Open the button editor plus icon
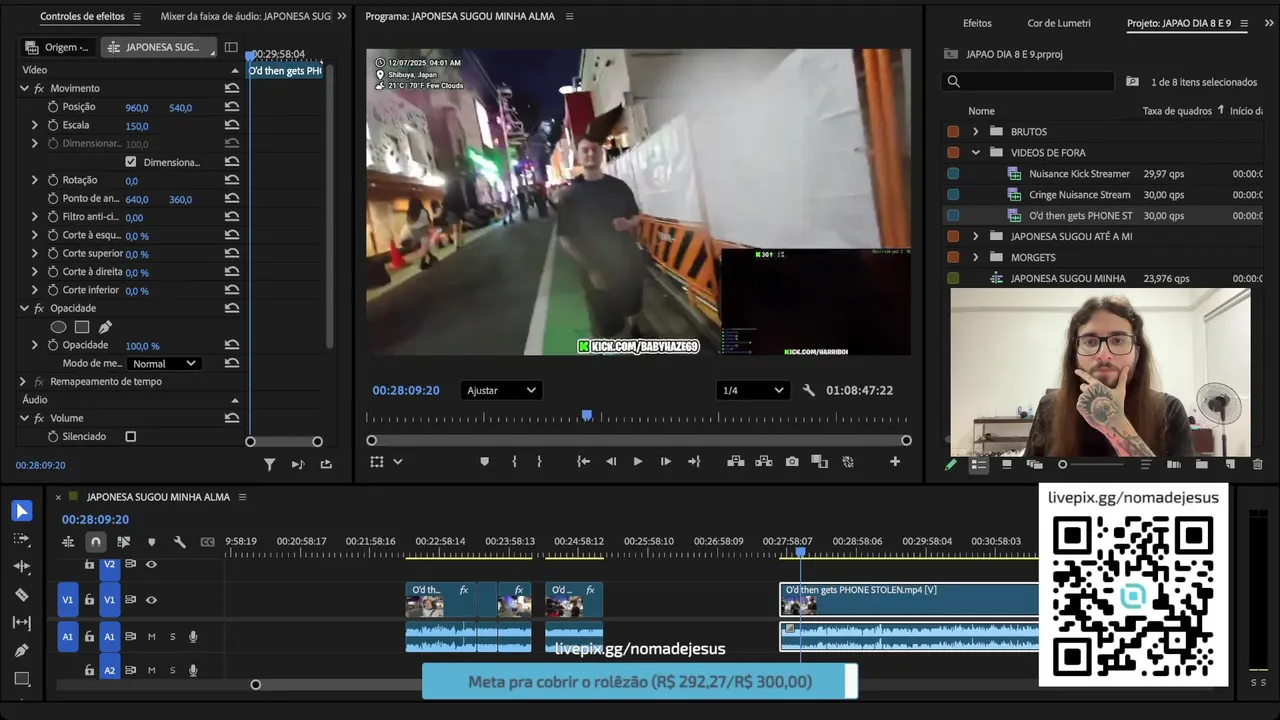 coord(895,461)
